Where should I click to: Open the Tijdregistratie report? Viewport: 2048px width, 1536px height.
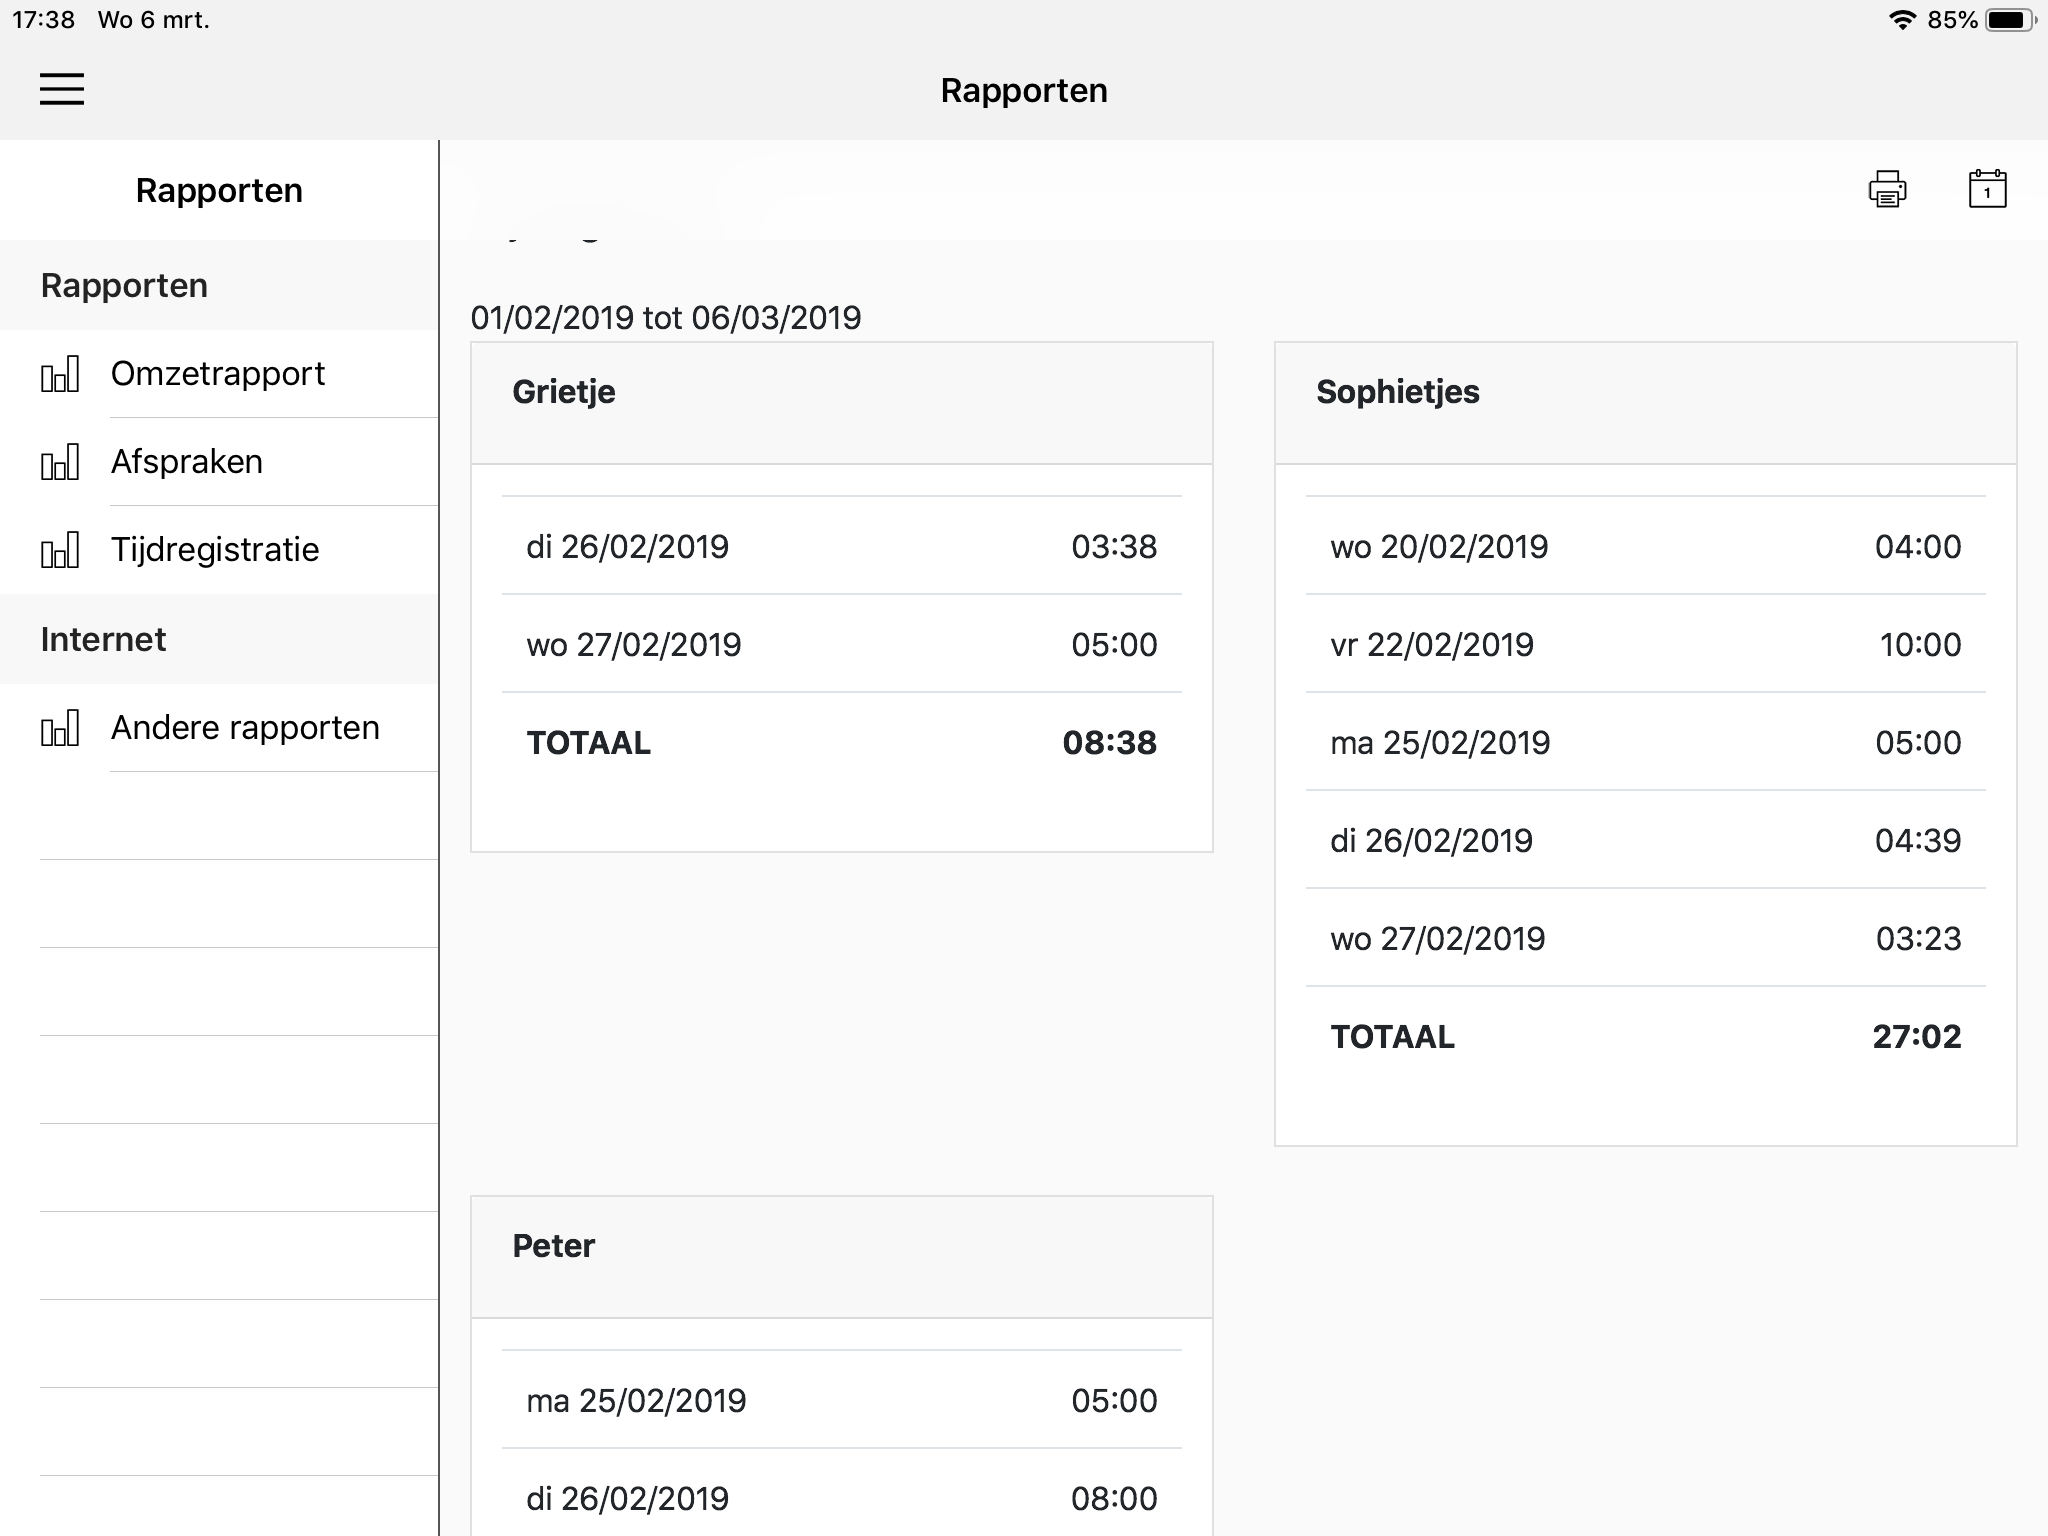pos(215,550)
